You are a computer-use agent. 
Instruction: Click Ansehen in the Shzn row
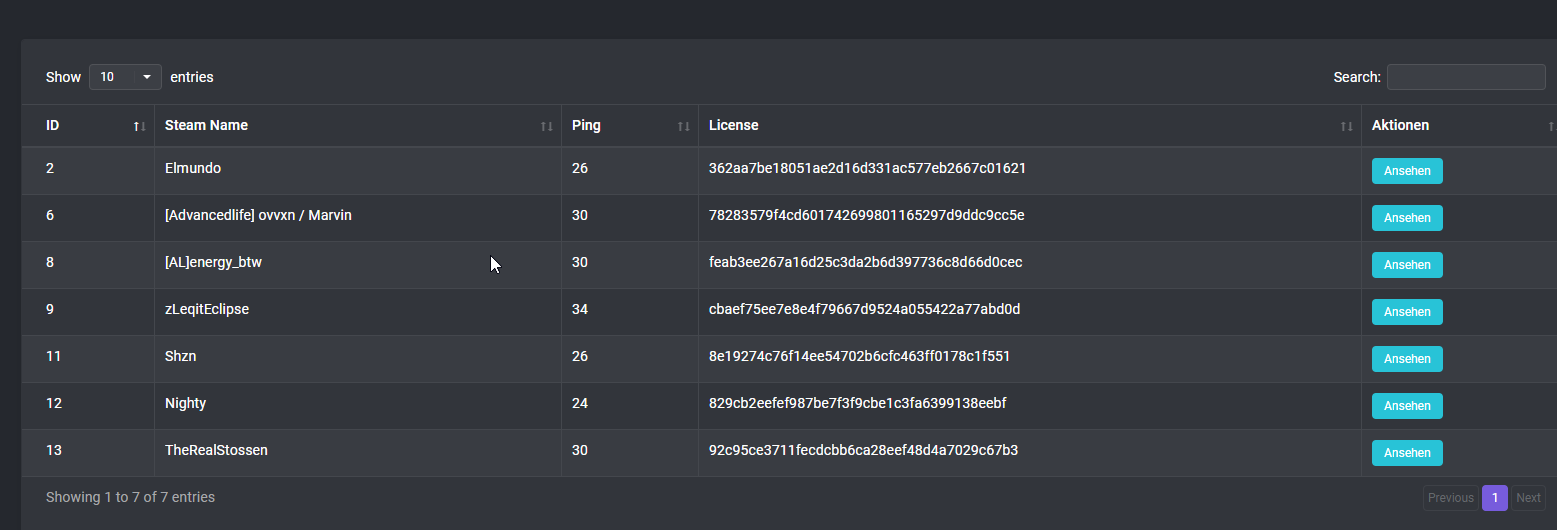1406,359
